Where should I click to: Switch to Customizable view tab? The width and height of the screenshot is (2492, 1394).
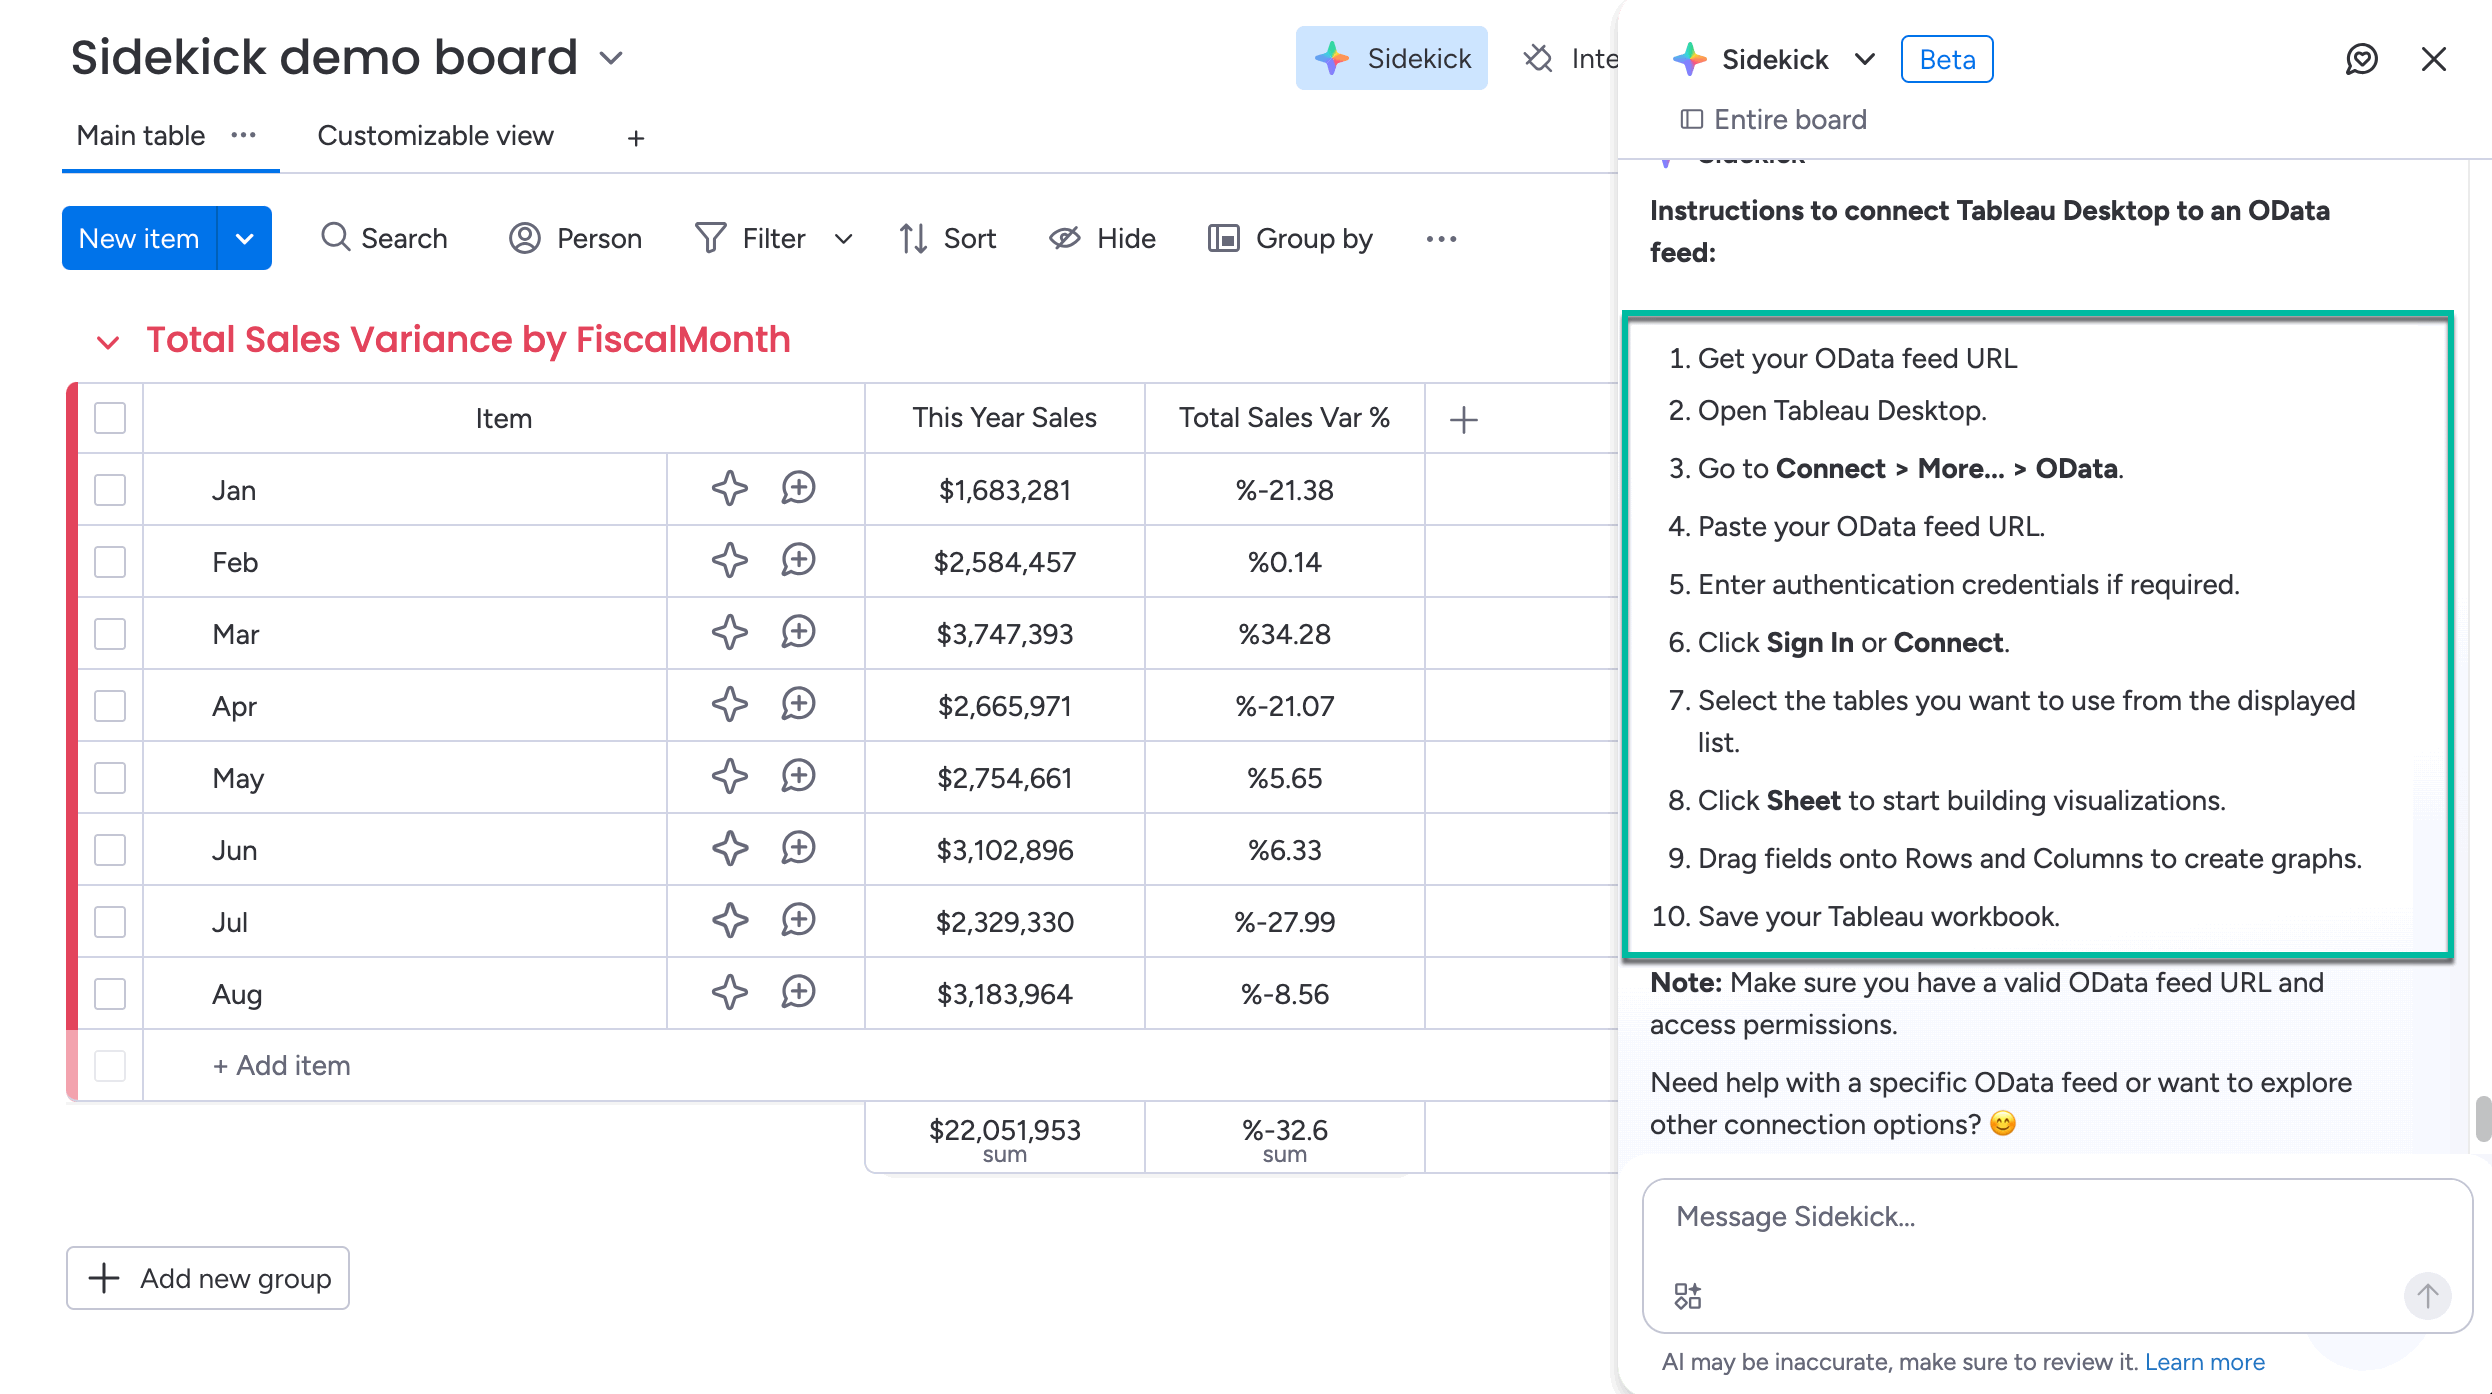435,136
